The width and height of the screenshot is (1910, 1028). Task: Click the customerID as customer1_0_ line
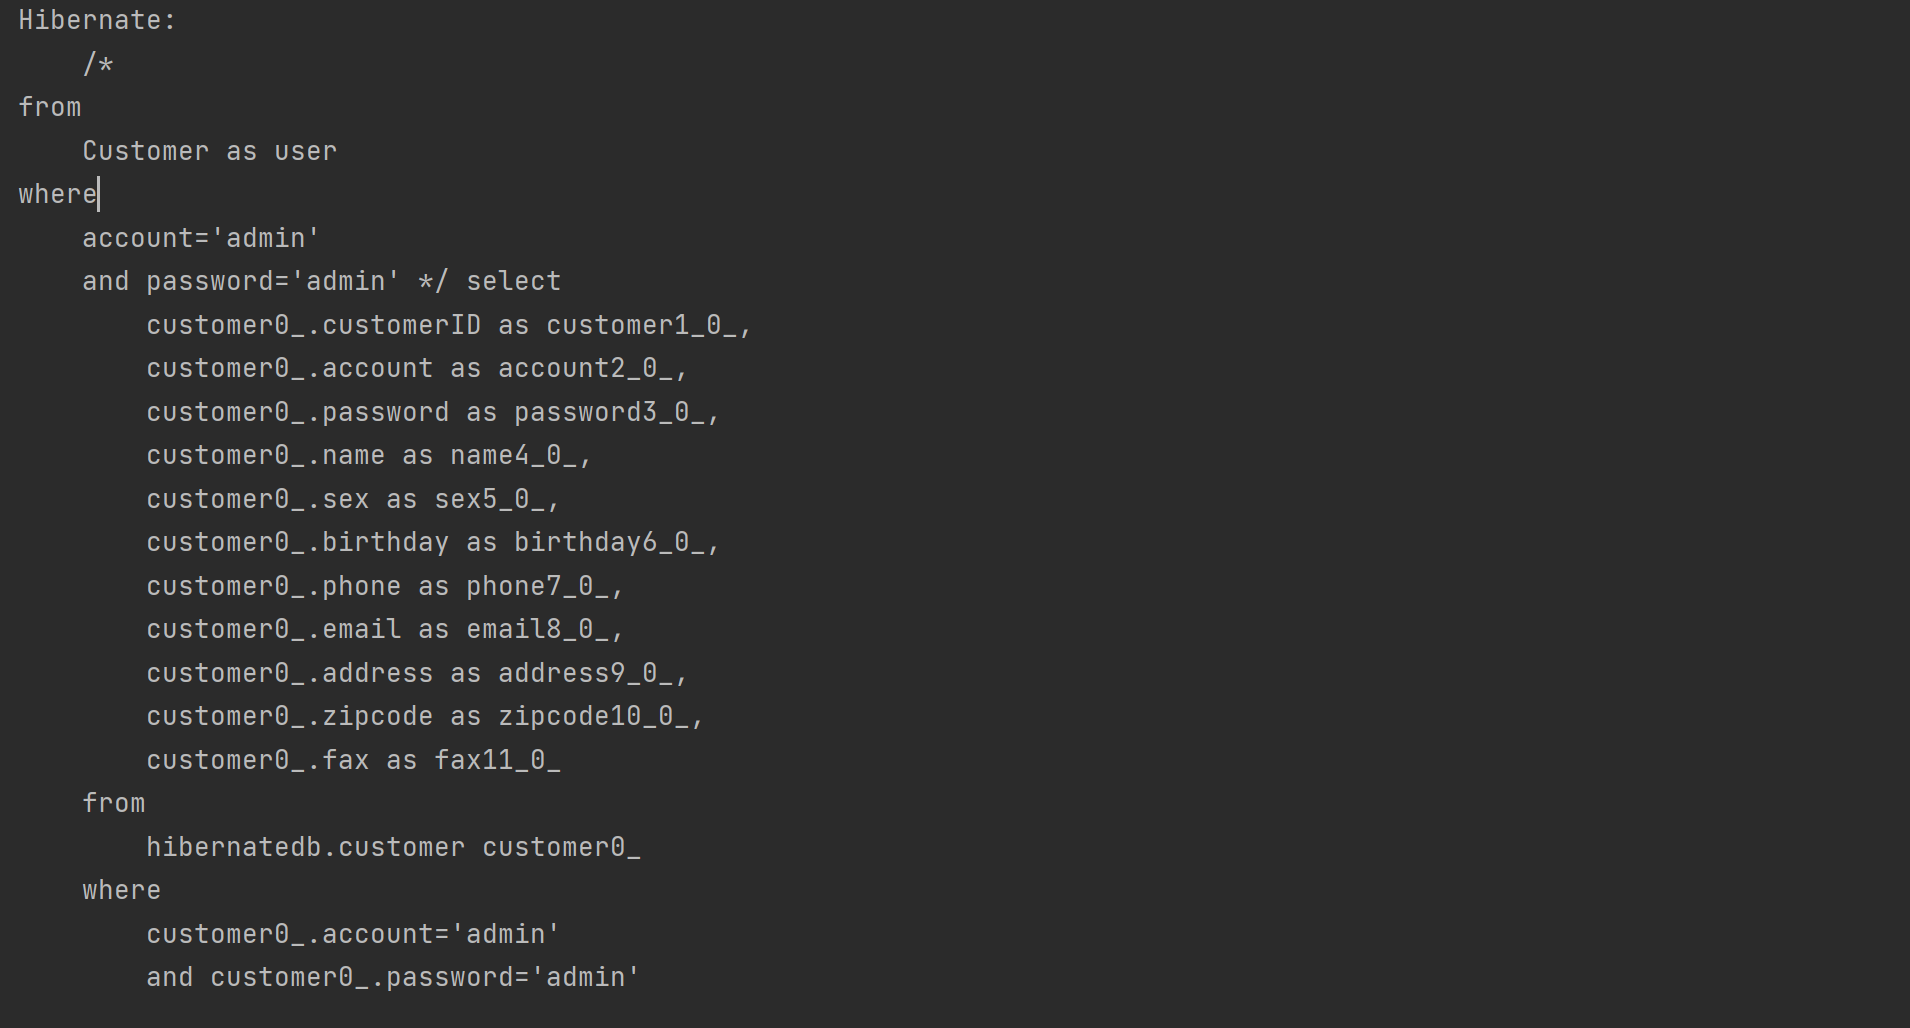tap(449, 325)
